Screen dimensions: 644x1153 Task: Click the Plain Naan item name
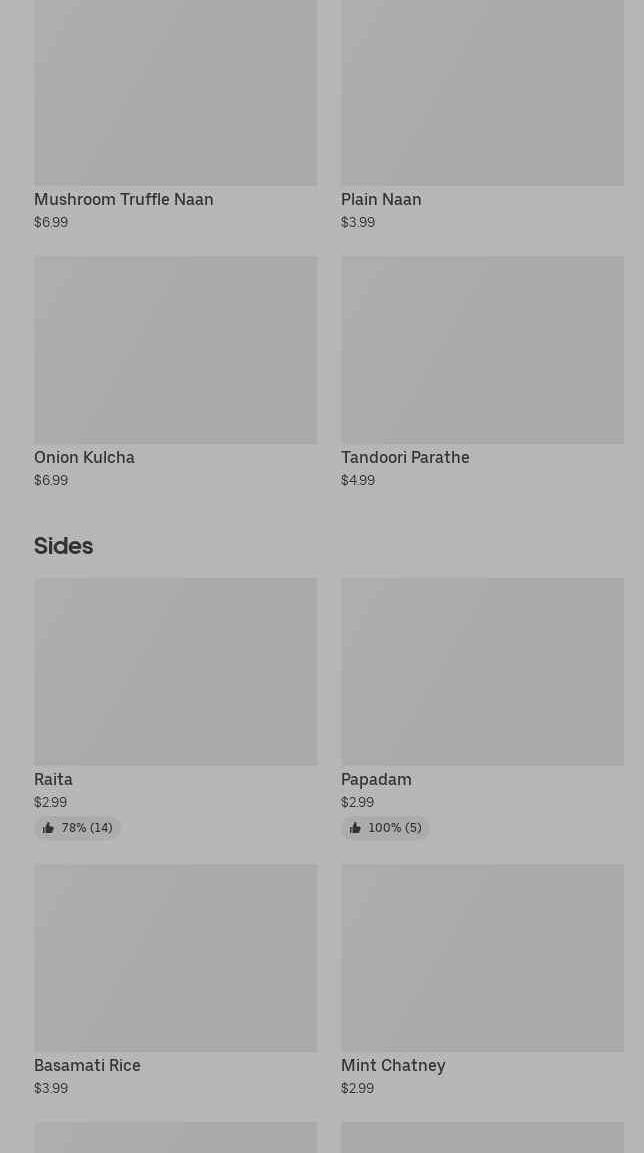(381, 199)
